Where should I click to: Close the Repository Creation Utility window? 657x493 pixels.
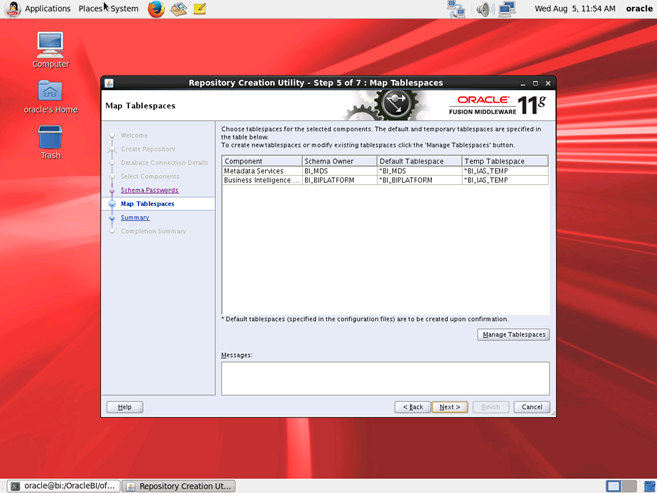(x=548, y=83)
